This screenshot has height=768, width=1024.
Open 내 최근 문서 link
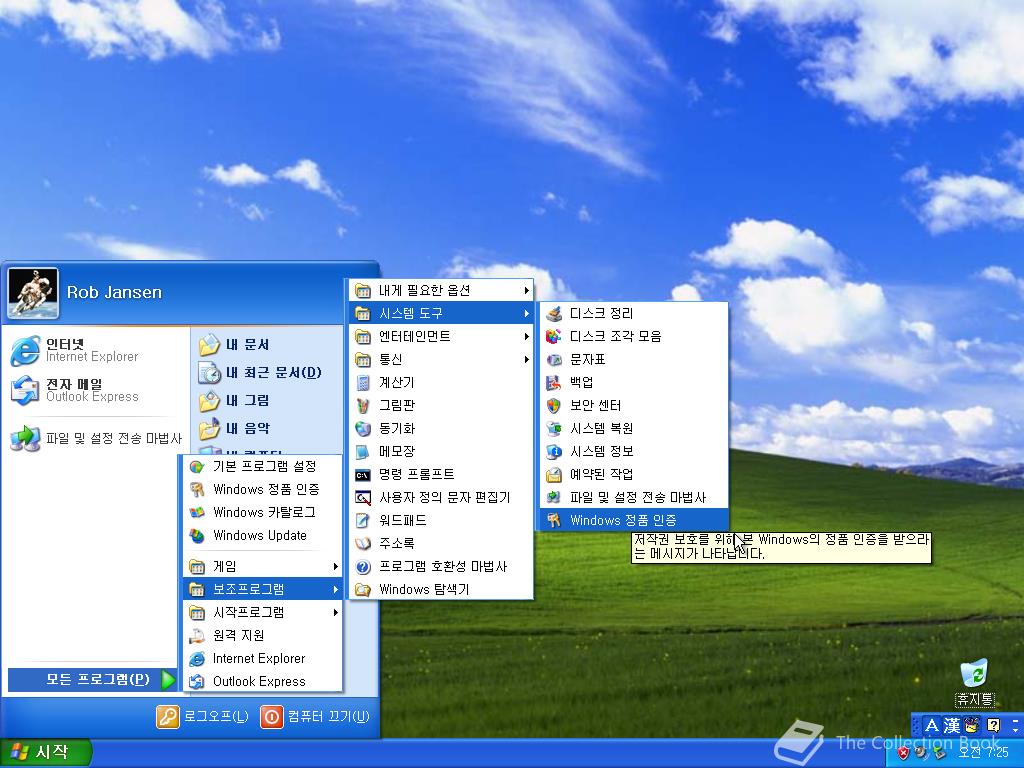[x=260, y=373]
